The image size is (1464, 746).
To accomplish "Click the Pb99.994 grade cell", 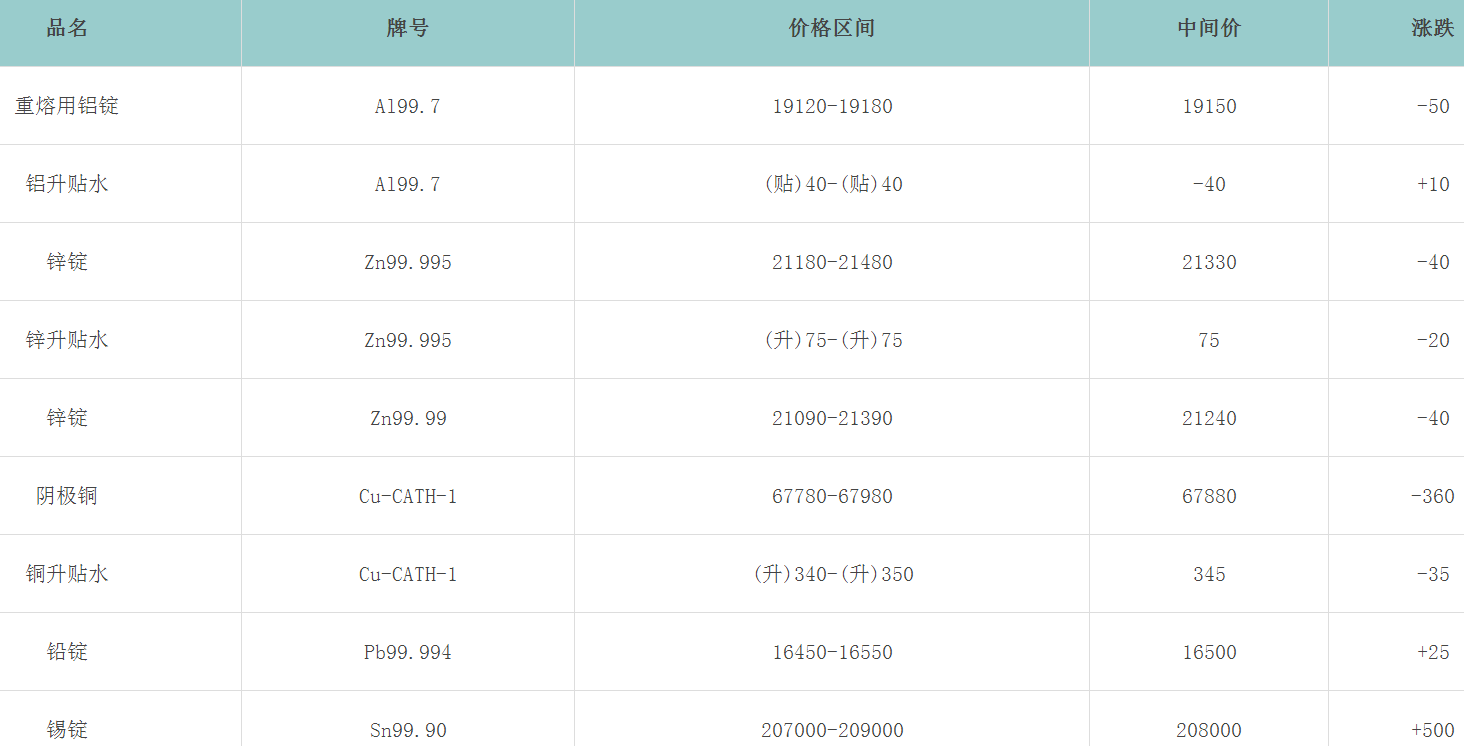I will point(407,653).
